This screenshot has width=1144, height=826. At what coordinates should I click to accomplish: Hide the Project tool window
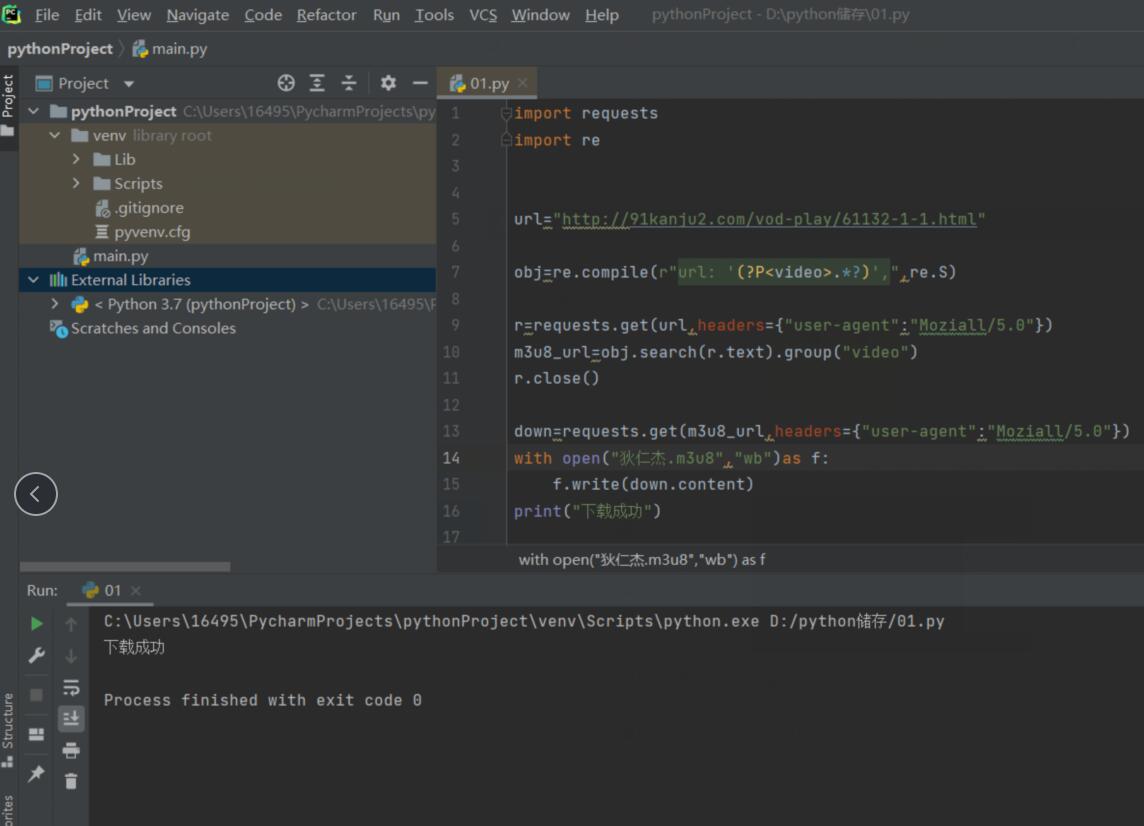420,83
